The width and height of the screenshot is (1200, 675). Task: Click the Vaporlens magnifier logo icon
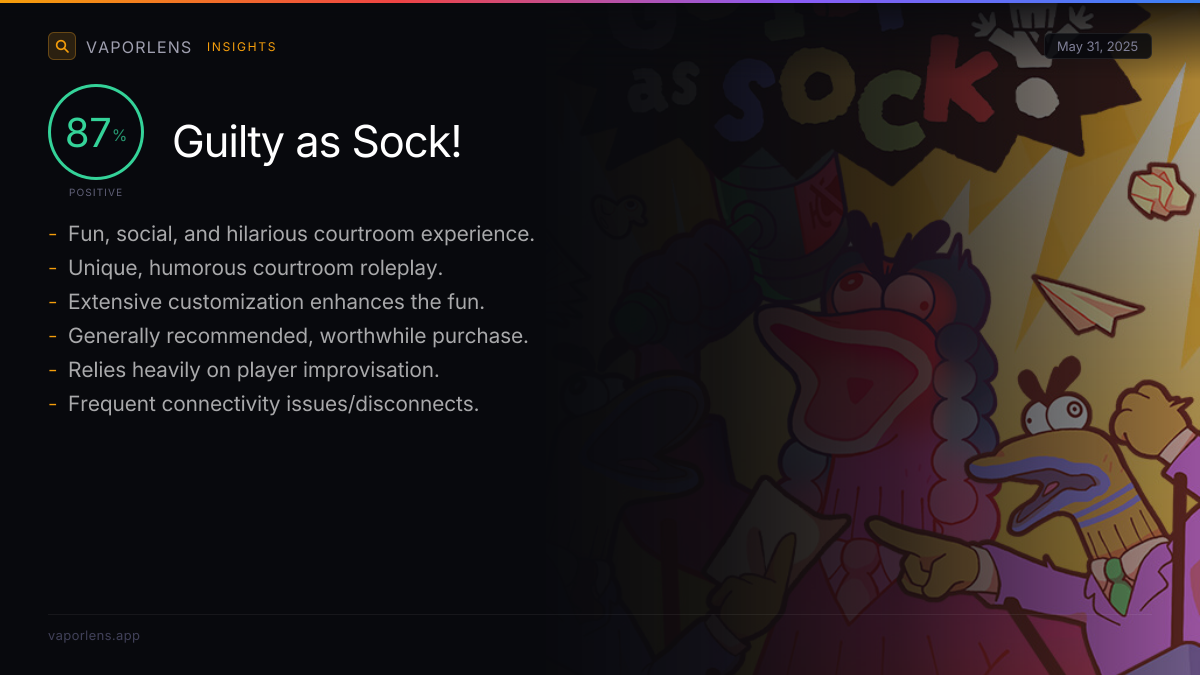pos(62,46)
